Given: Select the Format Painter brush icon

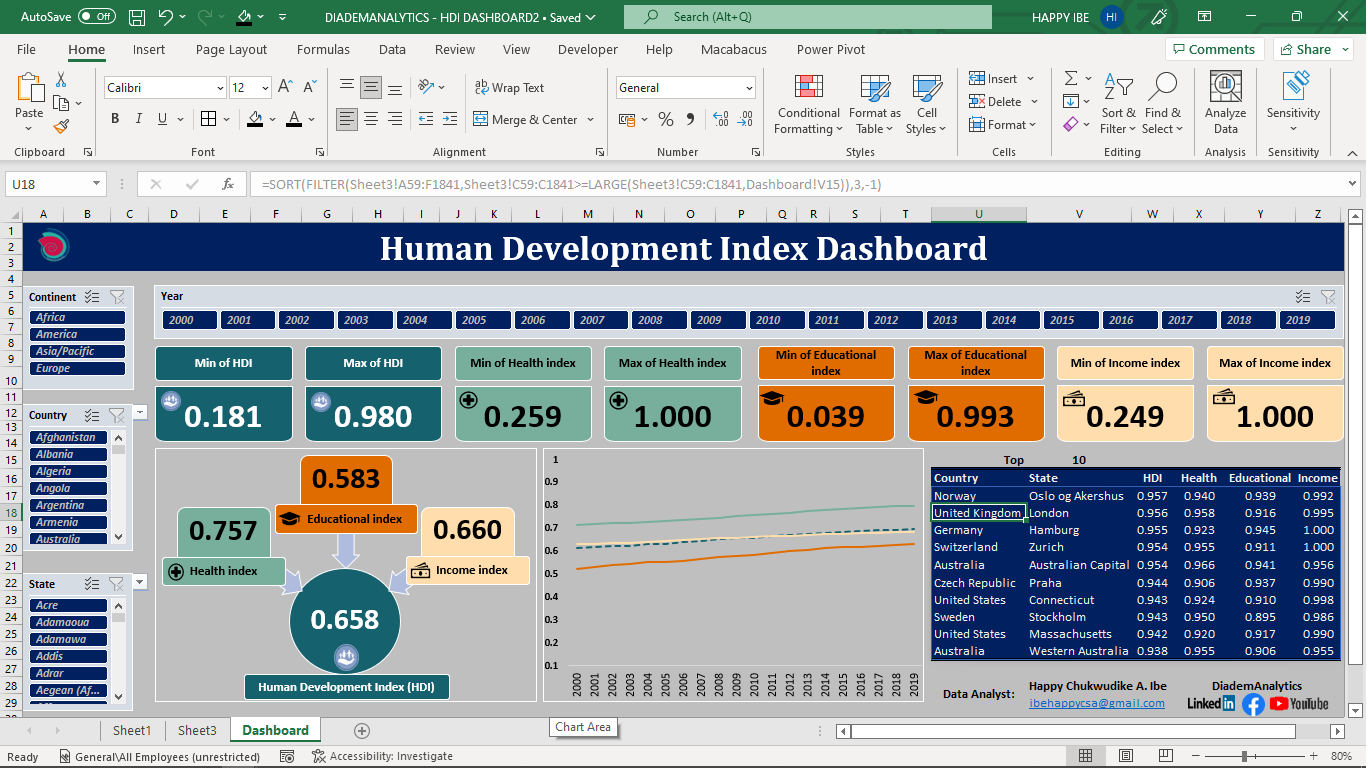Looking at the screenshot, I should 61,127.
